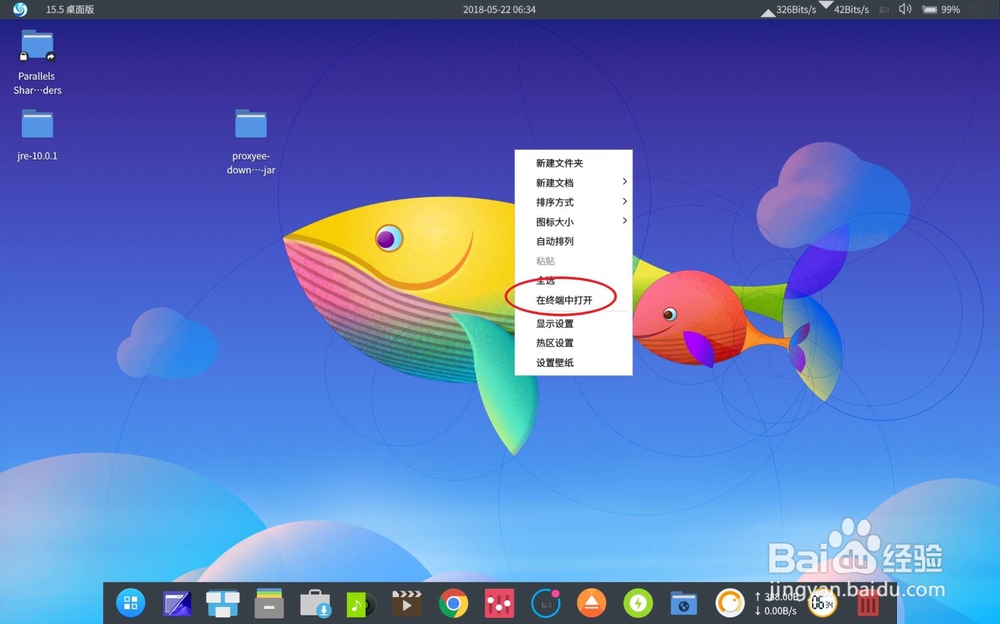Choose 在终端中打开 in the context menu
The image size is (1000, 624).
pyautogui.click(x=573, y=300)
